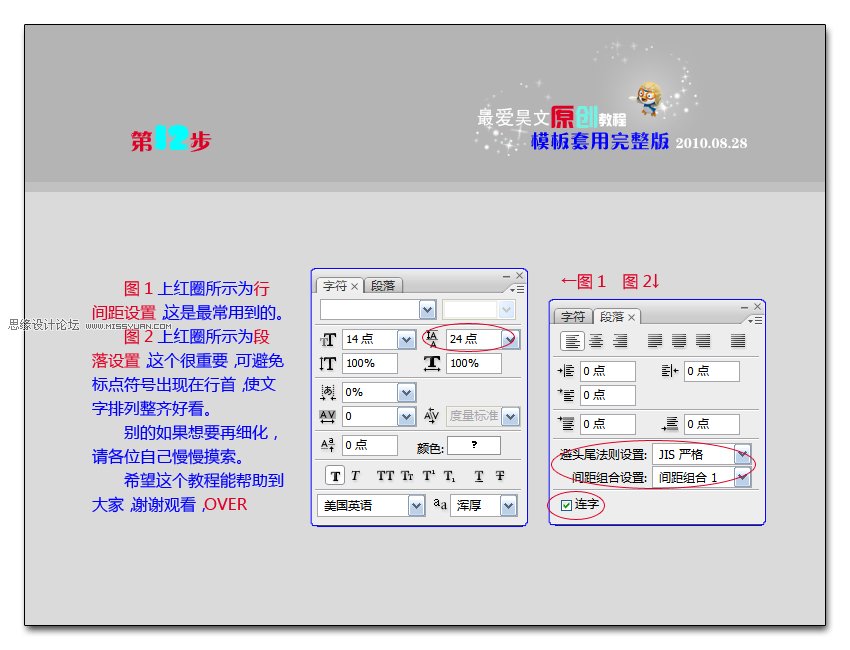
Task: Click the justify all icon
Action: [738, 341]
